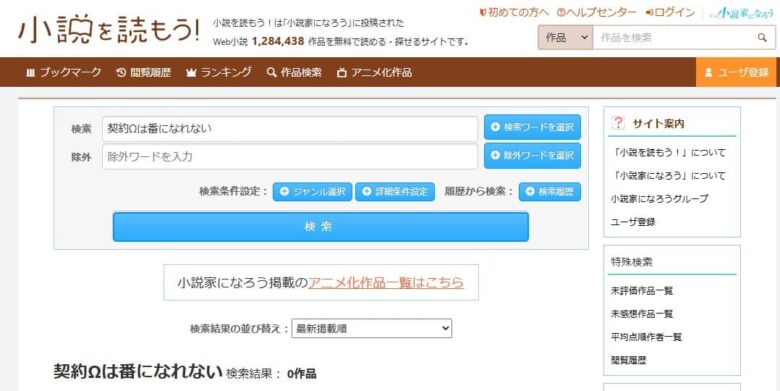
Task: Click the header magnifier search icon
Action: tap(762, 37)
